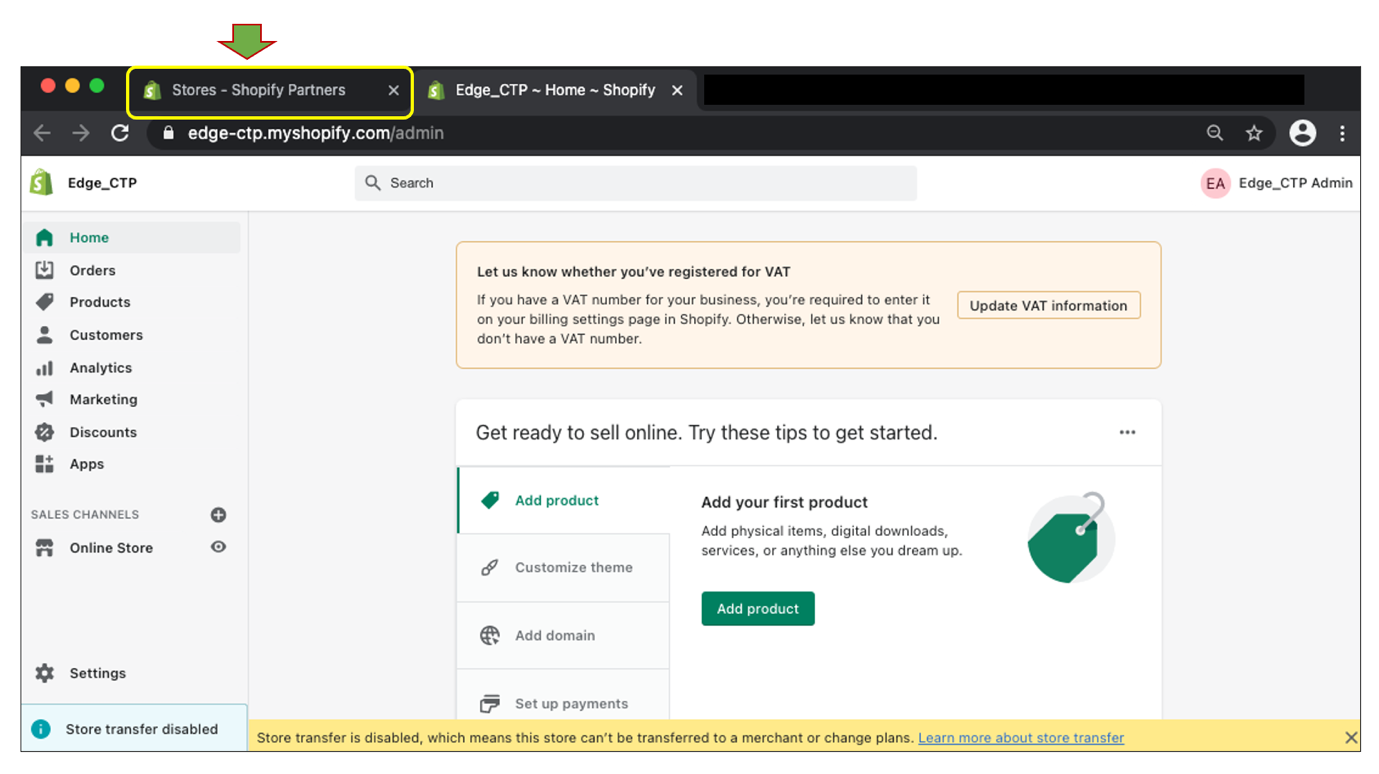The width and height of the screenshot is (1379, 774).
Task: Click the browser back arrow
Action: click(41, 133)
